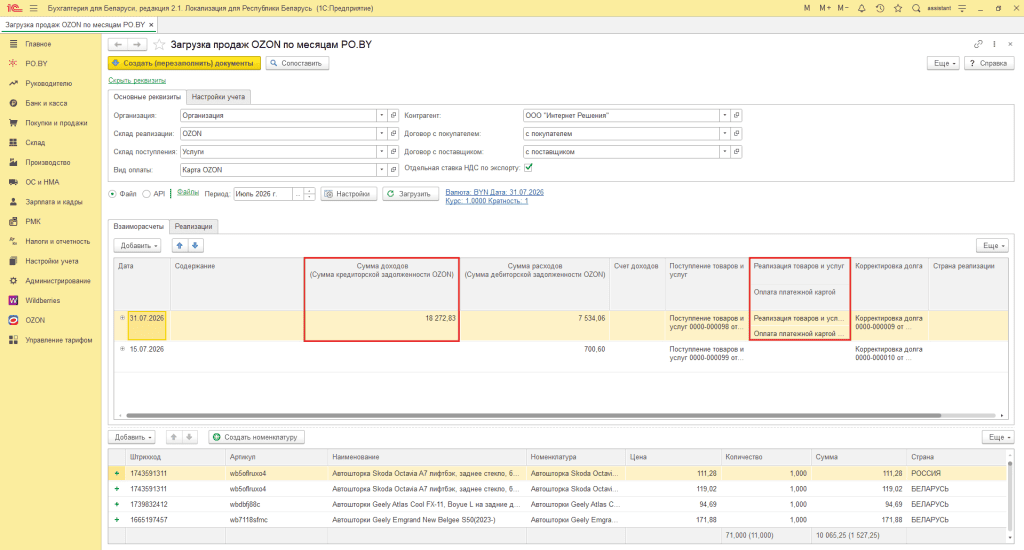Switch to Основные реквизиты tab
This screenshot has height=550, width=1024.
147,97
